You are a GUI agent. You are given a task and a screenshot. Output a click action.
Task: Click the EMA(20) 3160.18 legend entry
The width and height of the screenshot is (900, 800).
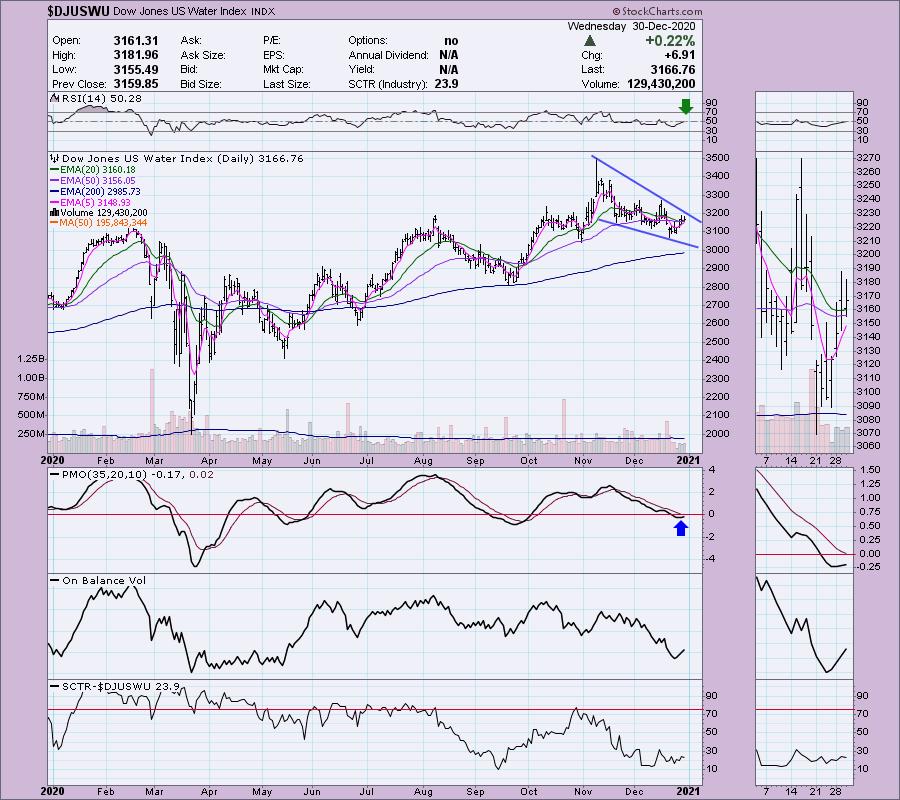point(94,170)
